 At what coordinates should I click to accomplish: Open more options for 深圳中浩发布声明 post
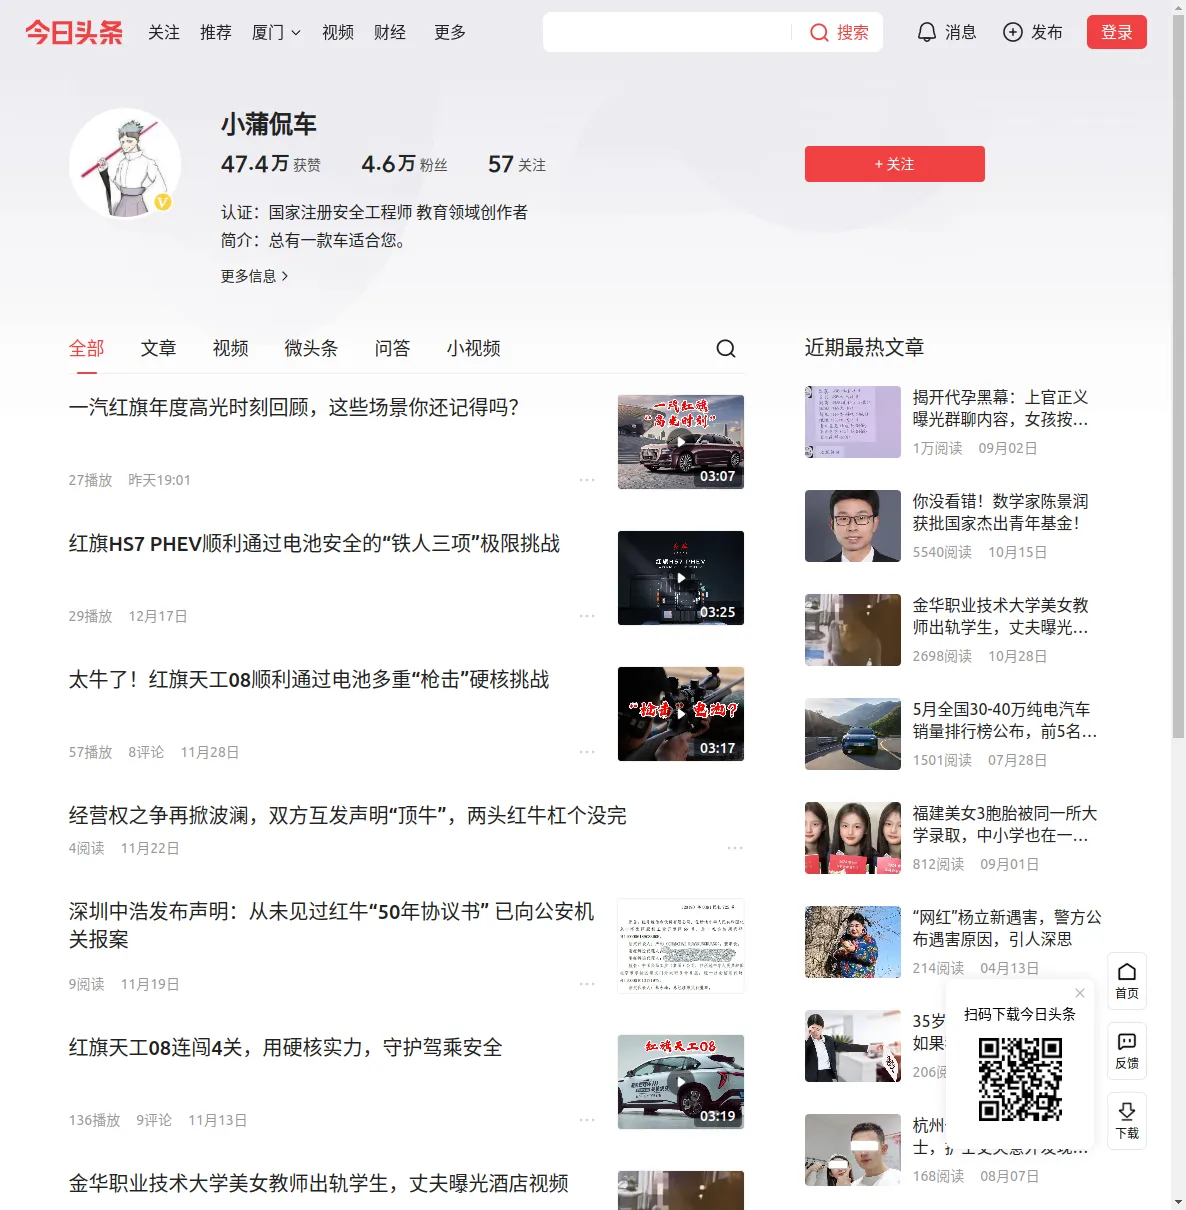point(587,984)
